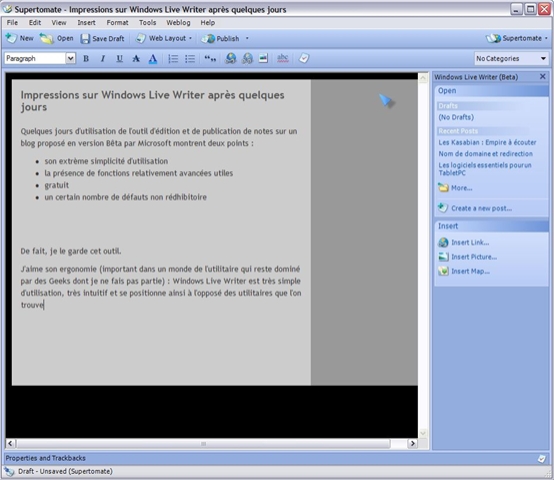Open the Insert menu
554x480 pixels.
[x=87, y=23]
